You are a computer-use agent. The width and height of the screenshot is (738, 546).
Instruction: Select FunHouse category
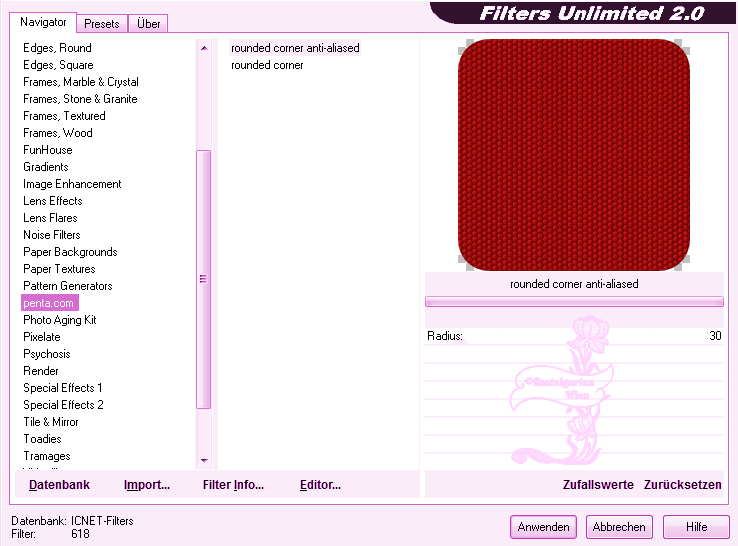[x=48, y=150]
